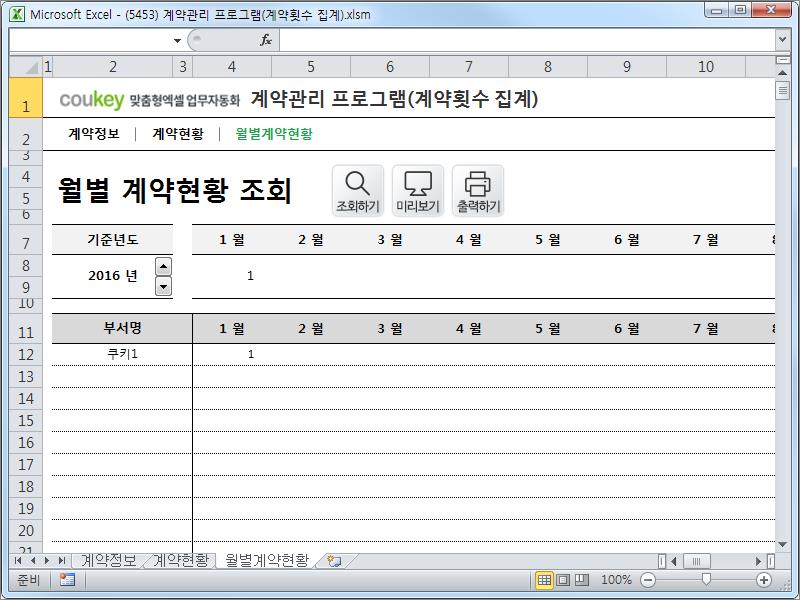
Task: Switch to Page Break Preview icon
Action: click(x=582, y=580)
